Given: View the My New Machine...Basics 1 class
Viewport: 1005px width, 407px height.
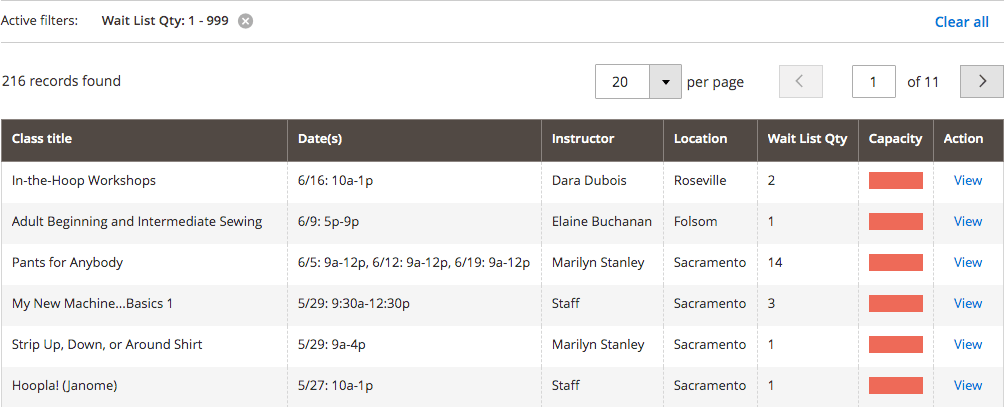Looking at the screenshot, I should 967,303.
